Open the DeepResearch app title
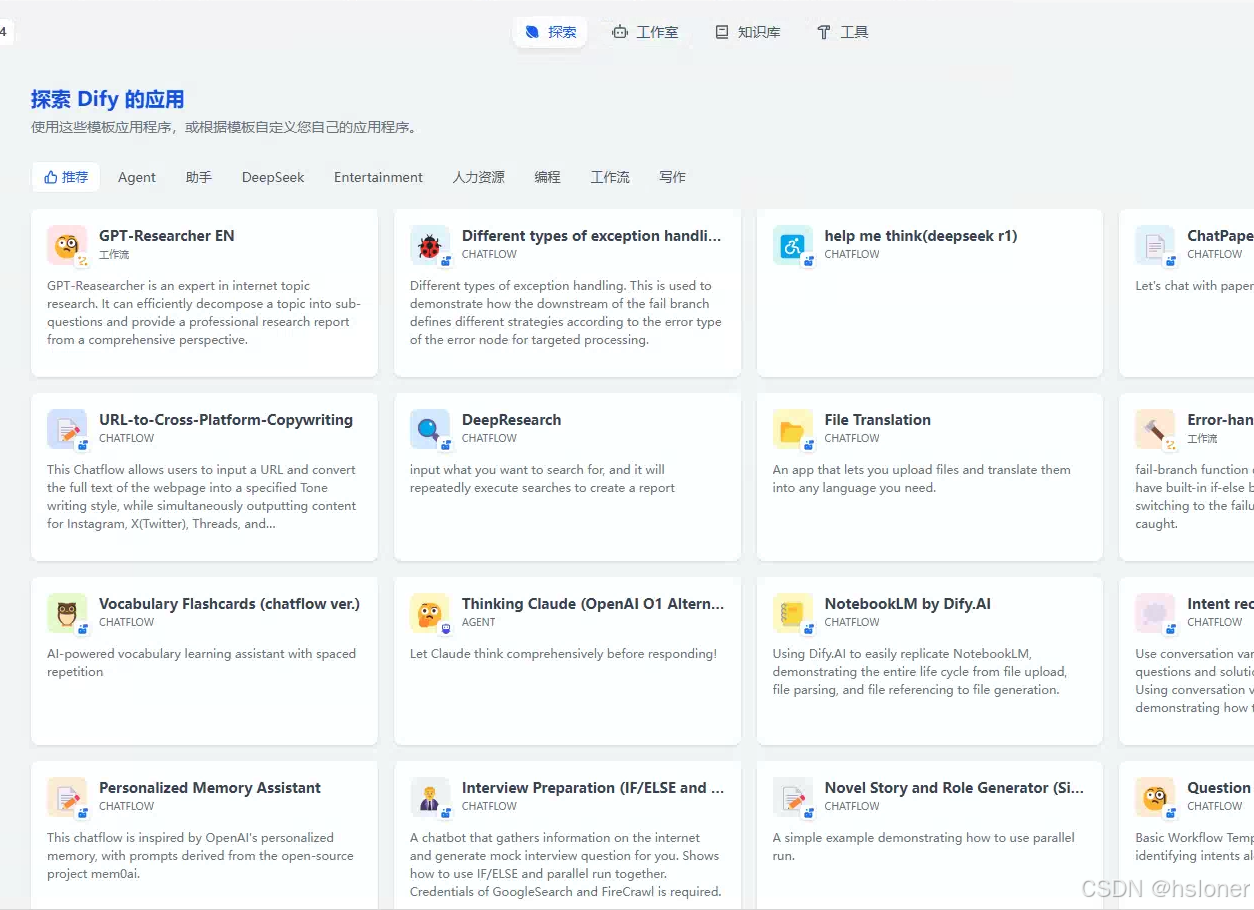This screenshot has height=910, width=1254. click(511, 420)
